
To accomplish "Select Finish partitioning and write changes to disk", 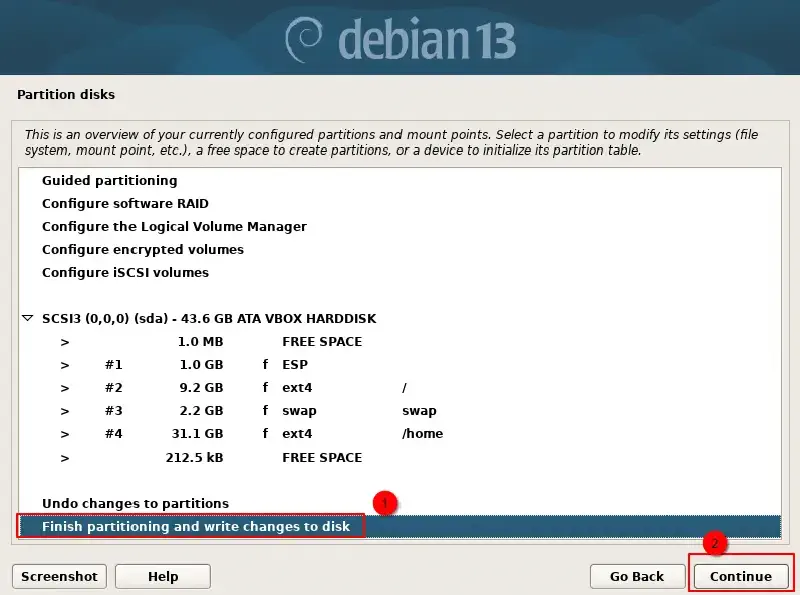I will point(196,526).
